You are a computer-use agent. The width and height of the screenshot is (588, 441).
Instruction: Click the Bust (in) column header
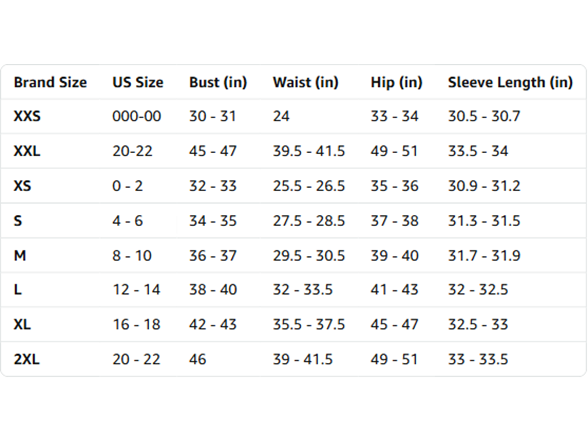(x=218, y=82)
